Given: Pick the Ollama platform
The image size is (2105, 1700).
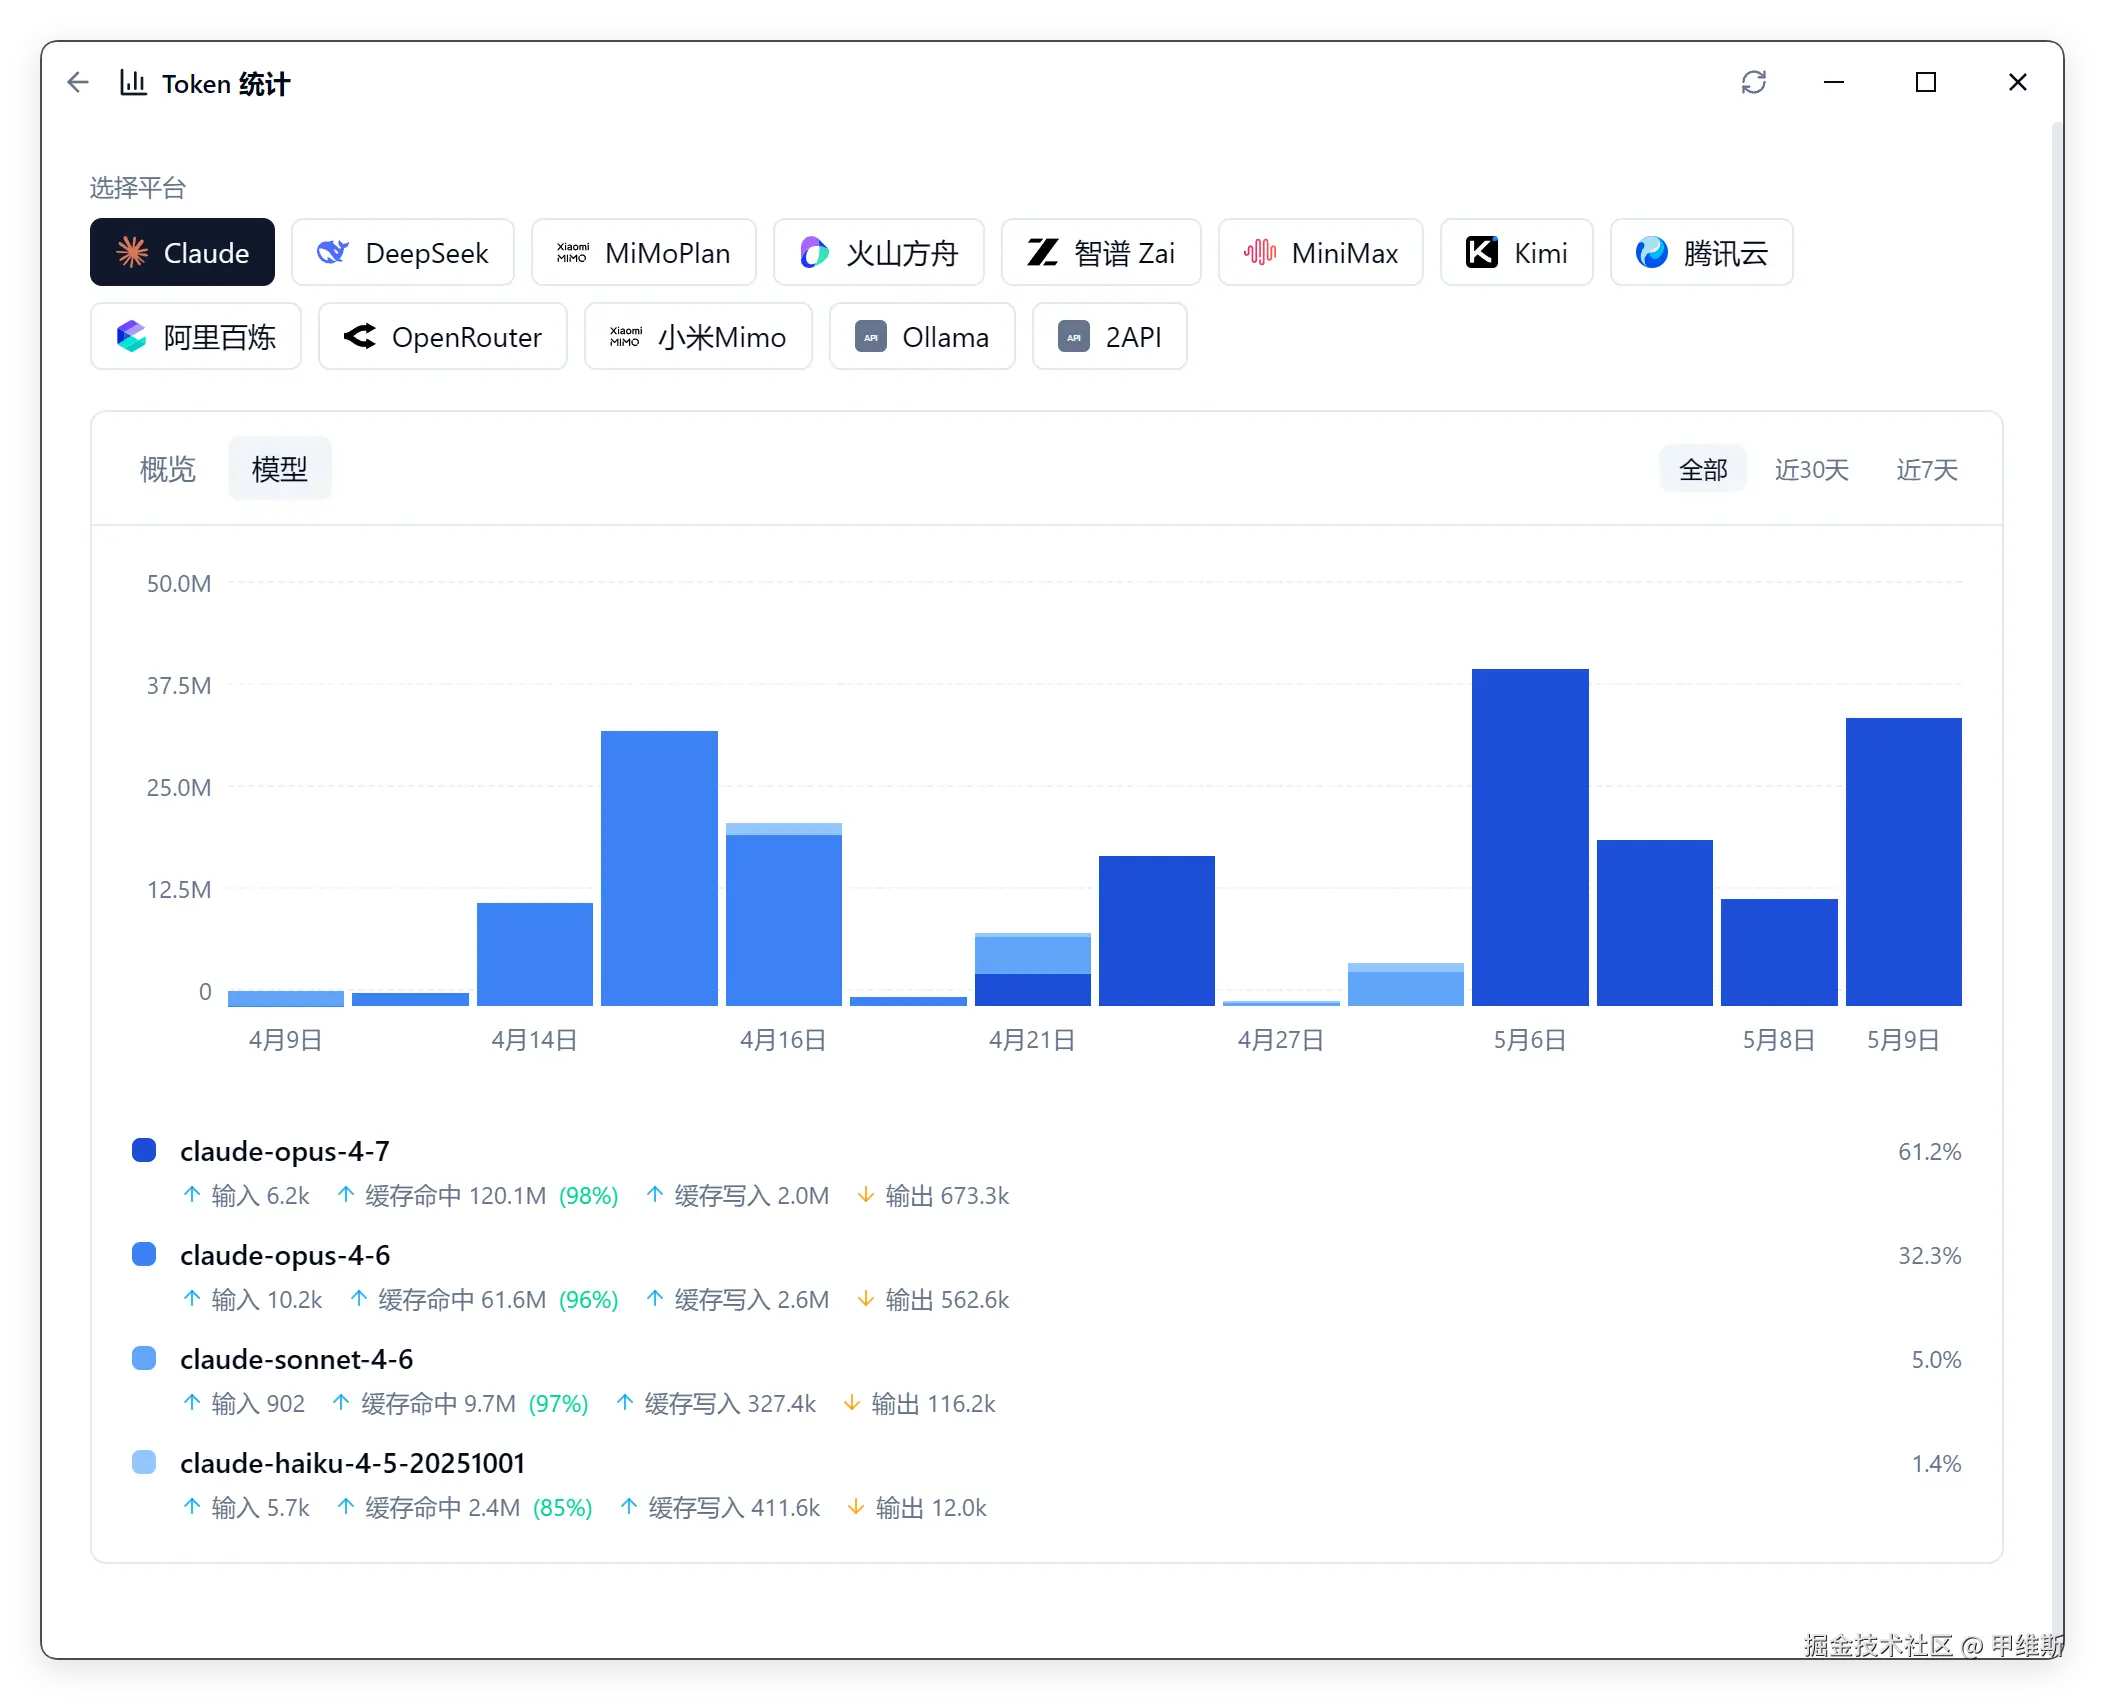Looking at the screenshot, I should 922,336.
